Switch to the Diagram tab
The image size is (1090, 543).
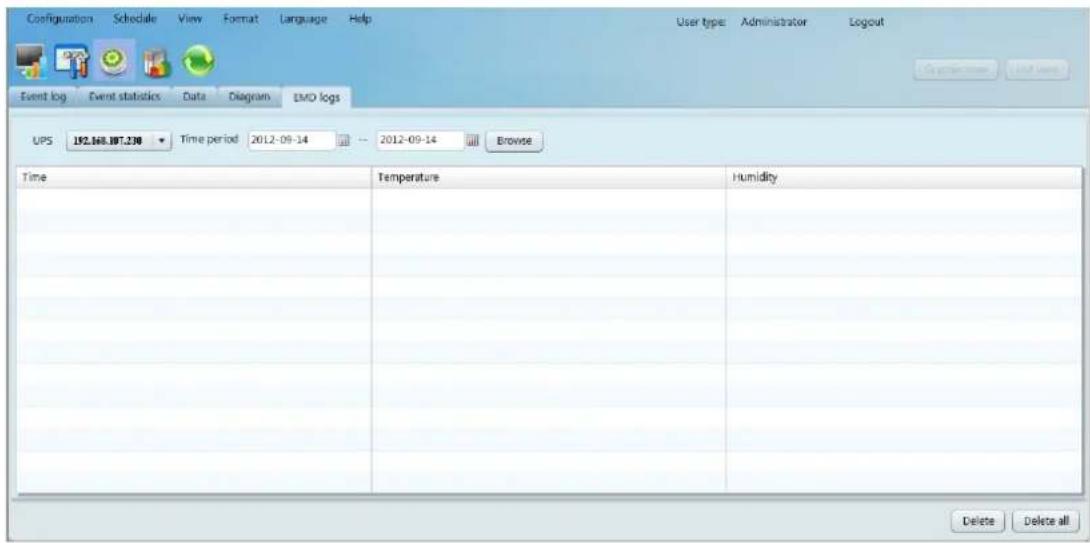pyautogui.click(x=249, y=97)
